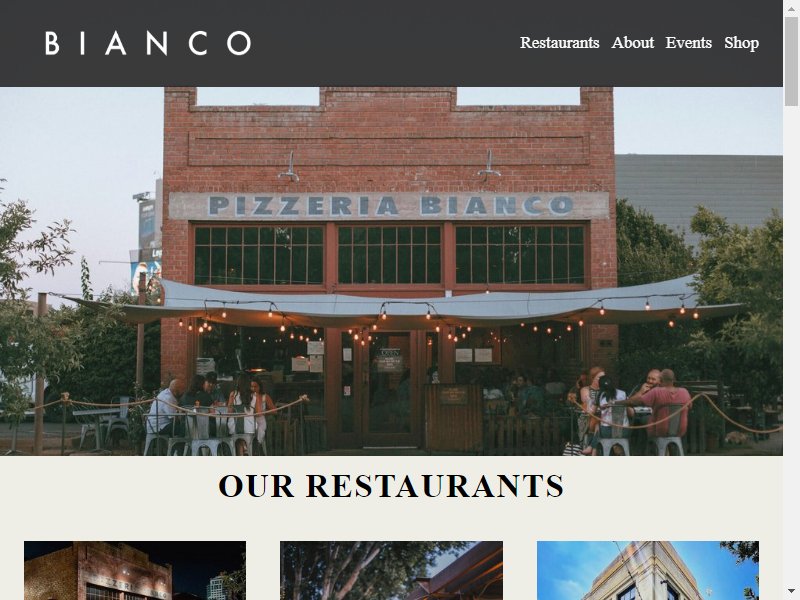Go to the About page

coord(632,42)
